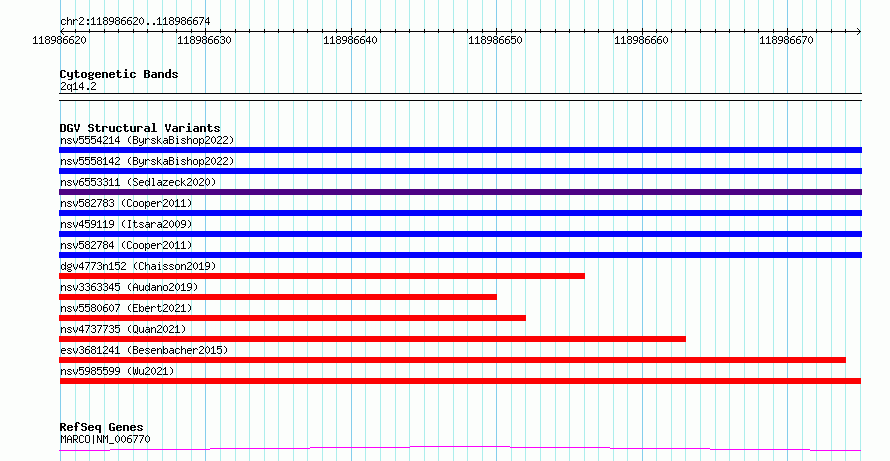This screenshot has height=461, width=890.
Task: Click the dgv4773n152 (Chaisson2019) label
Action: 138,266
